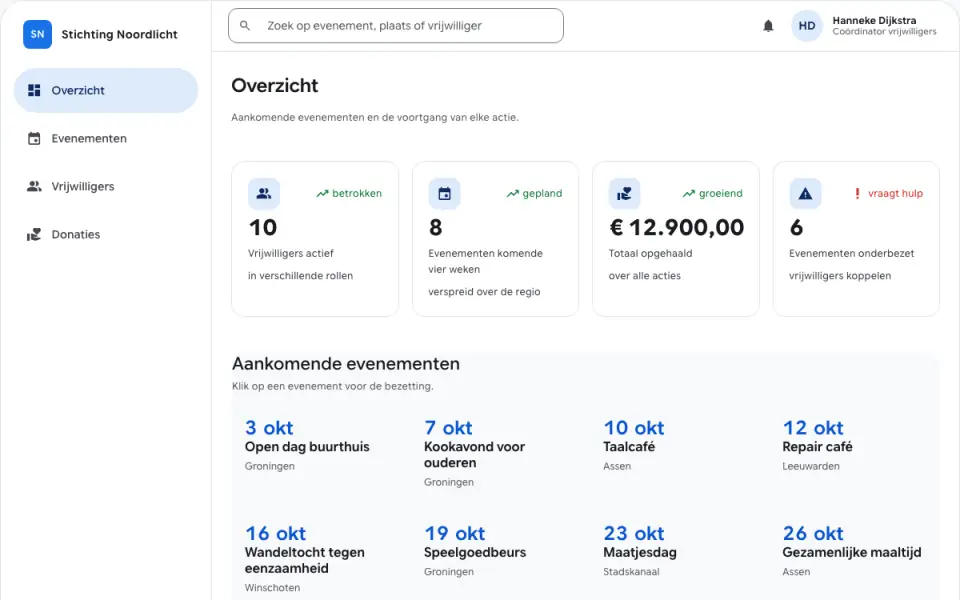Click 'verspreid over de regio' text
Screen dimensions: 960x600
(x=484, y=292)
